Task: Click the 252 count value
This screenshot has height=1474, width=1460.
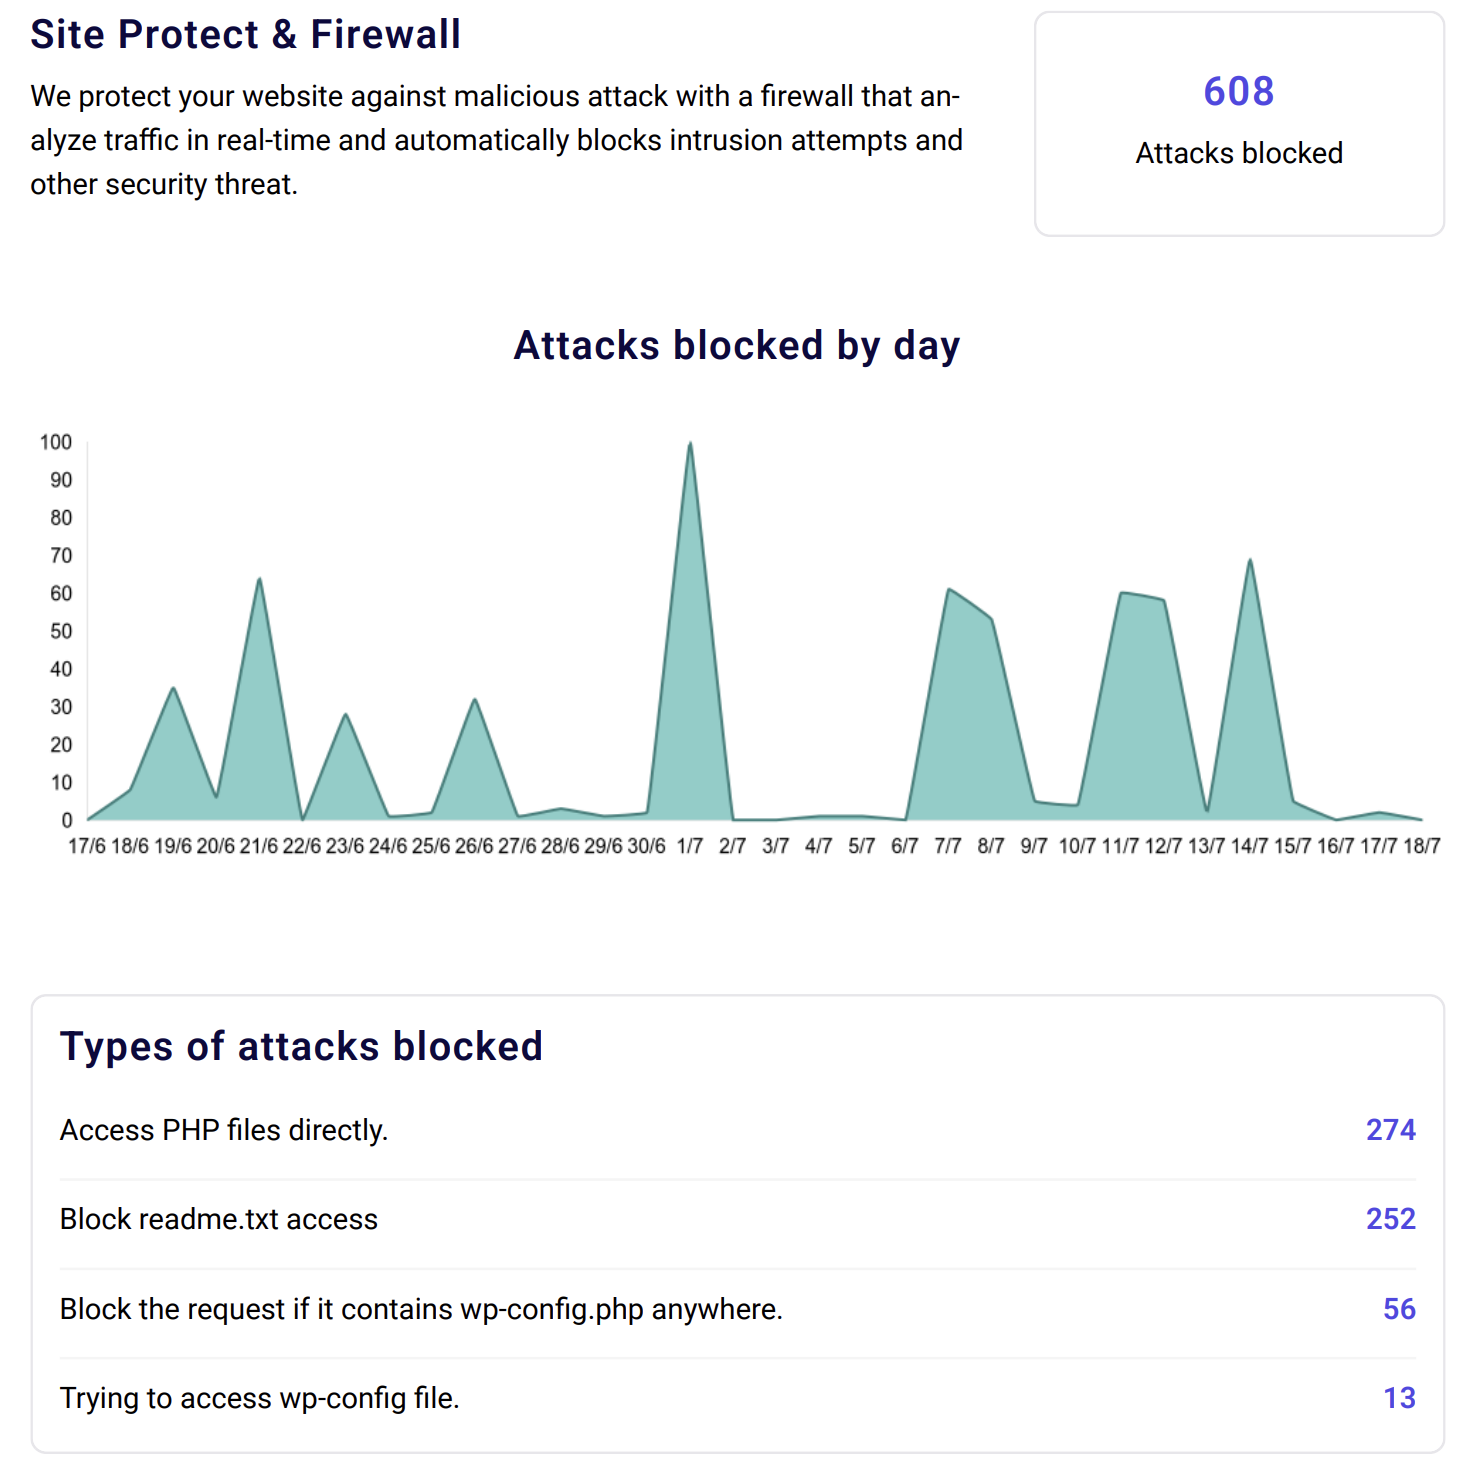Action: (1390, 1219)
